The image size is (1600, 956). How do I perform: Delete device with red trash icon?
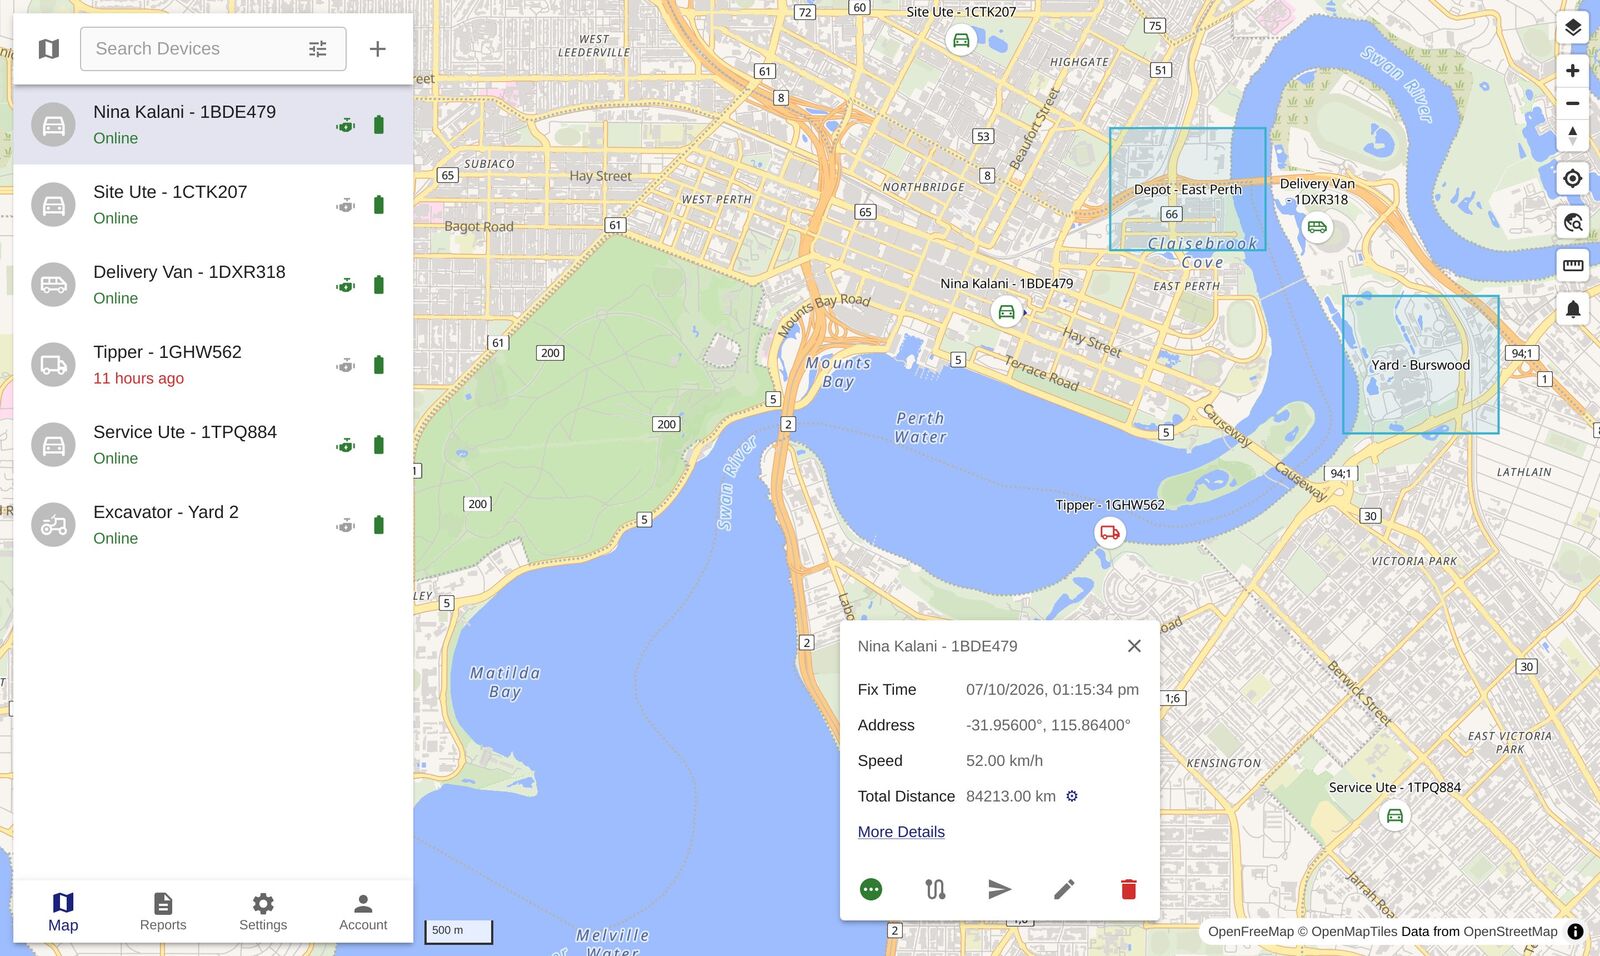1128,889
